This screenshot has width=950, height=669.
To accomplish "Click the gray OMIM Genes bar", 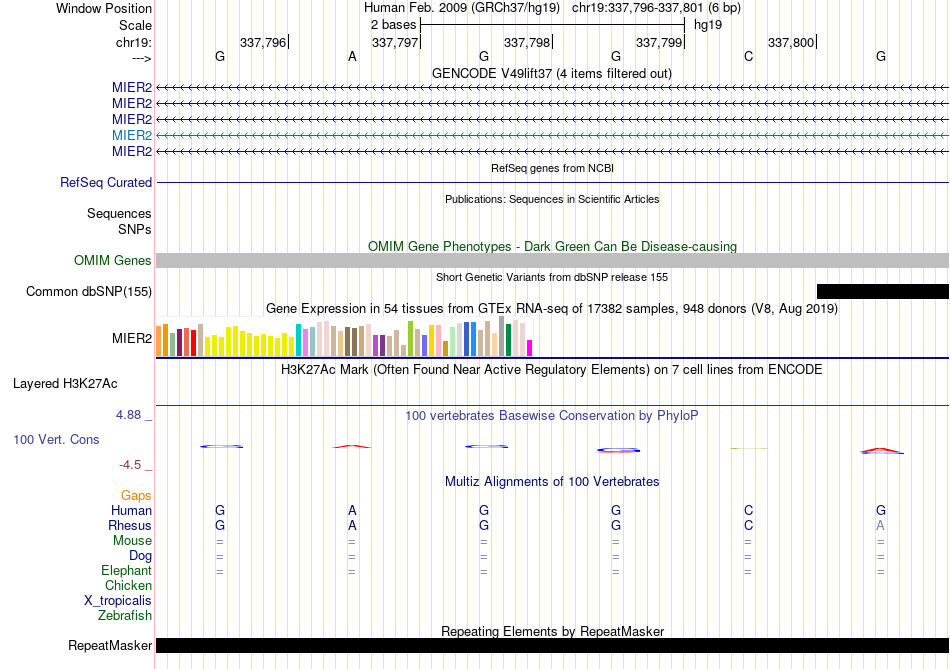I will 552,261.
